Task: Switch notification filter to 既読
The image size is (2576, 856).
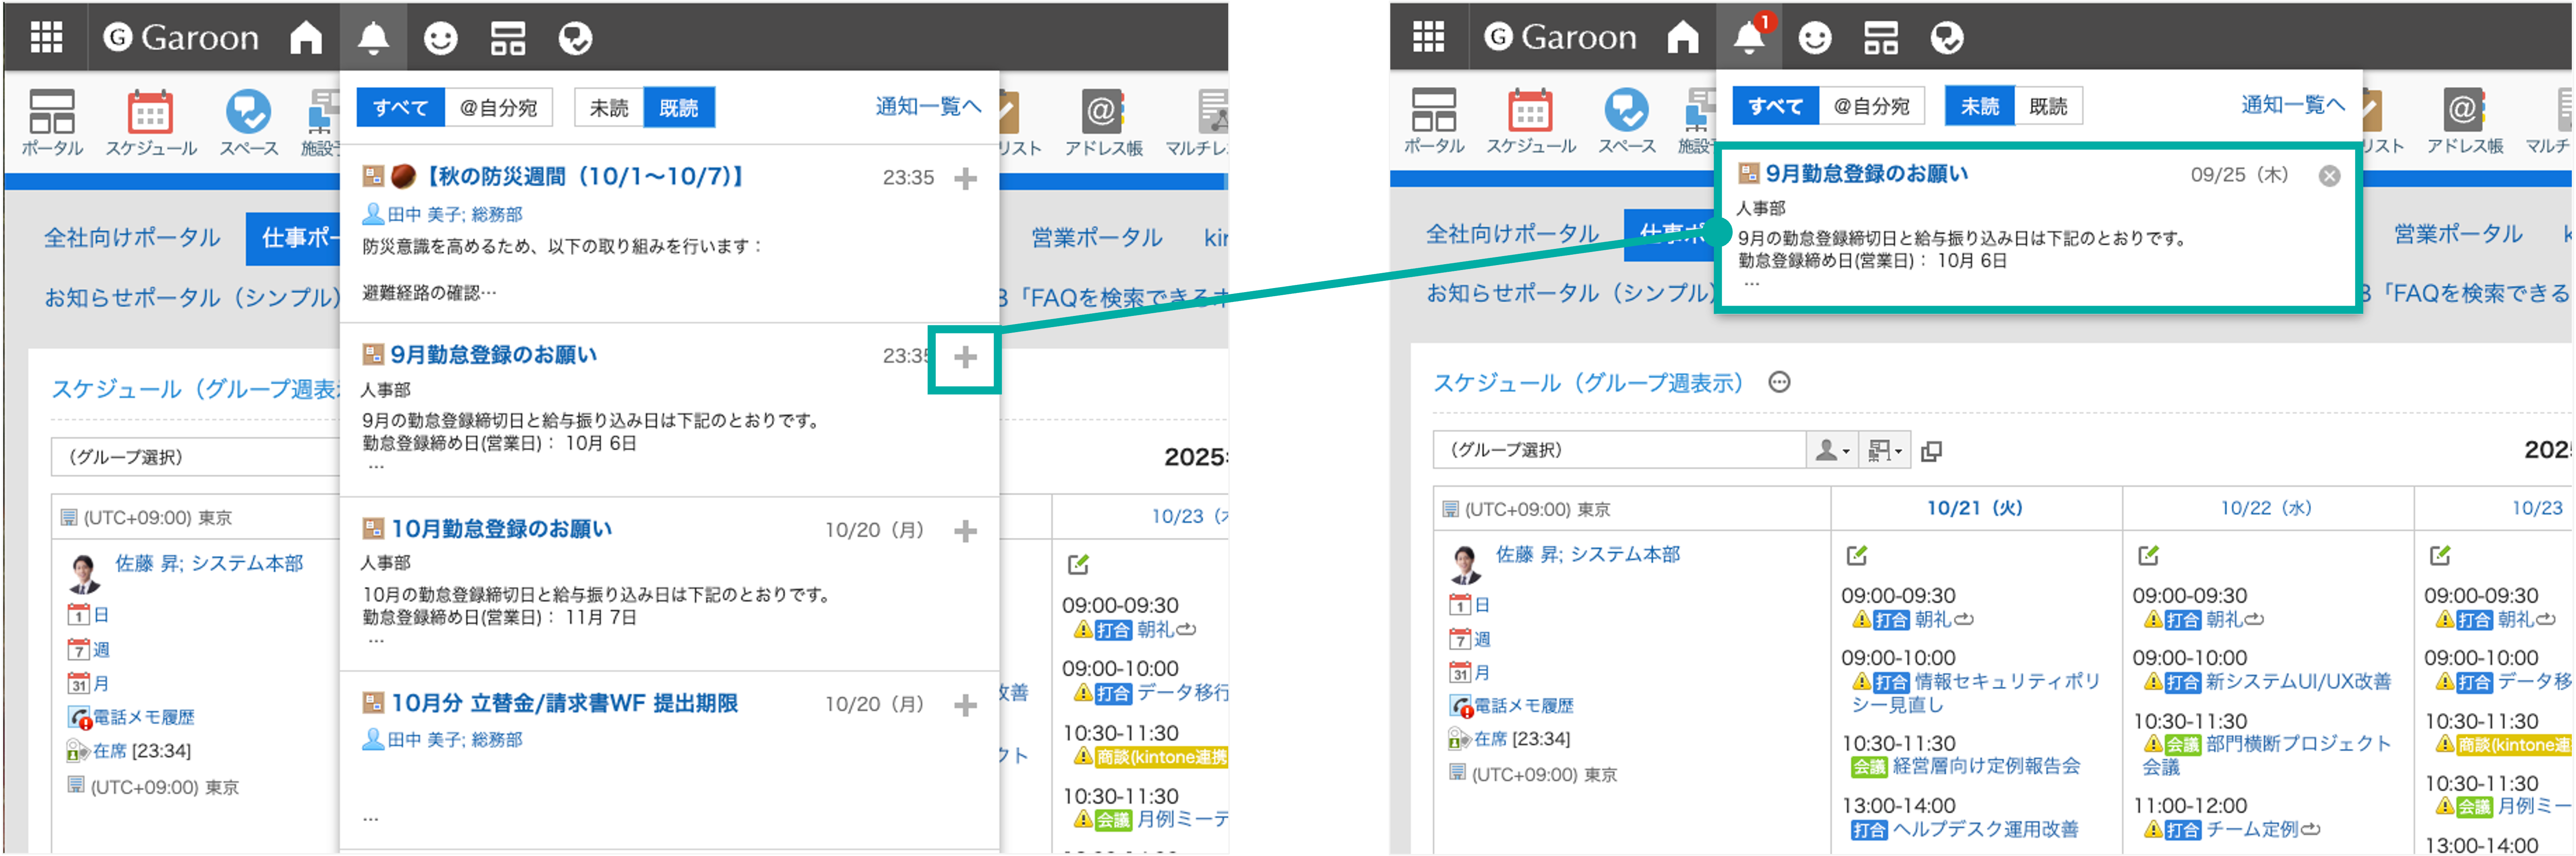Action: (x=680, y=107)
